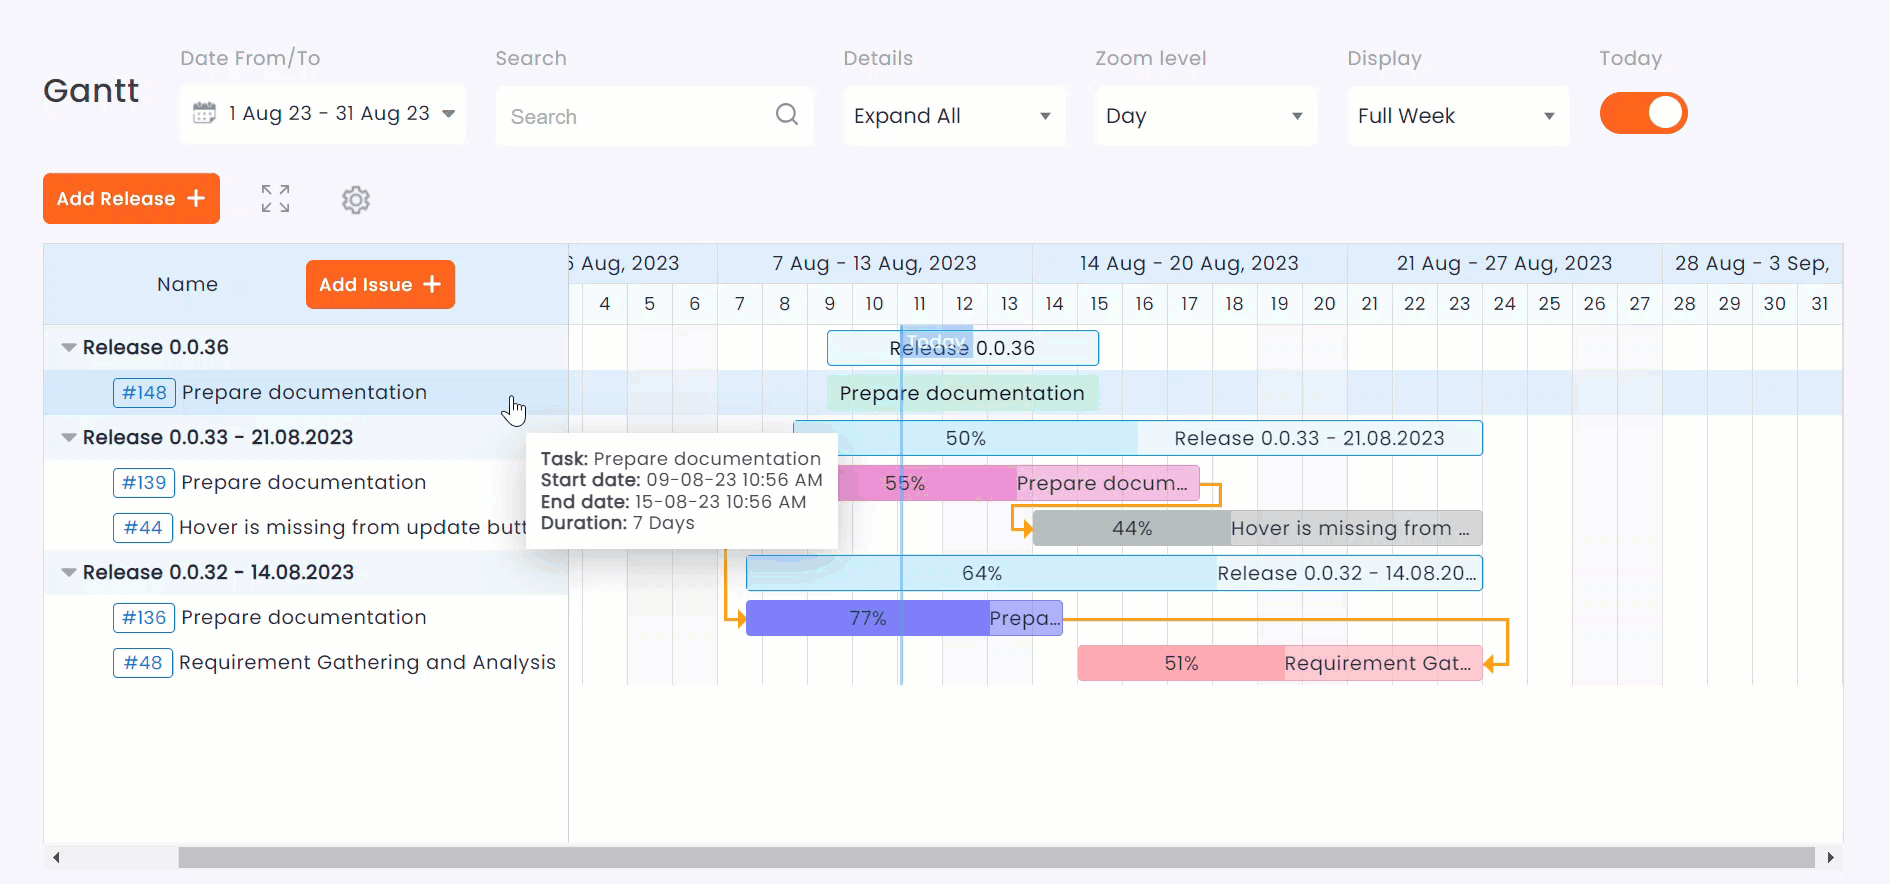Open the Day zoom level dropdown
1890x884 pixels.
point(1205,116)
